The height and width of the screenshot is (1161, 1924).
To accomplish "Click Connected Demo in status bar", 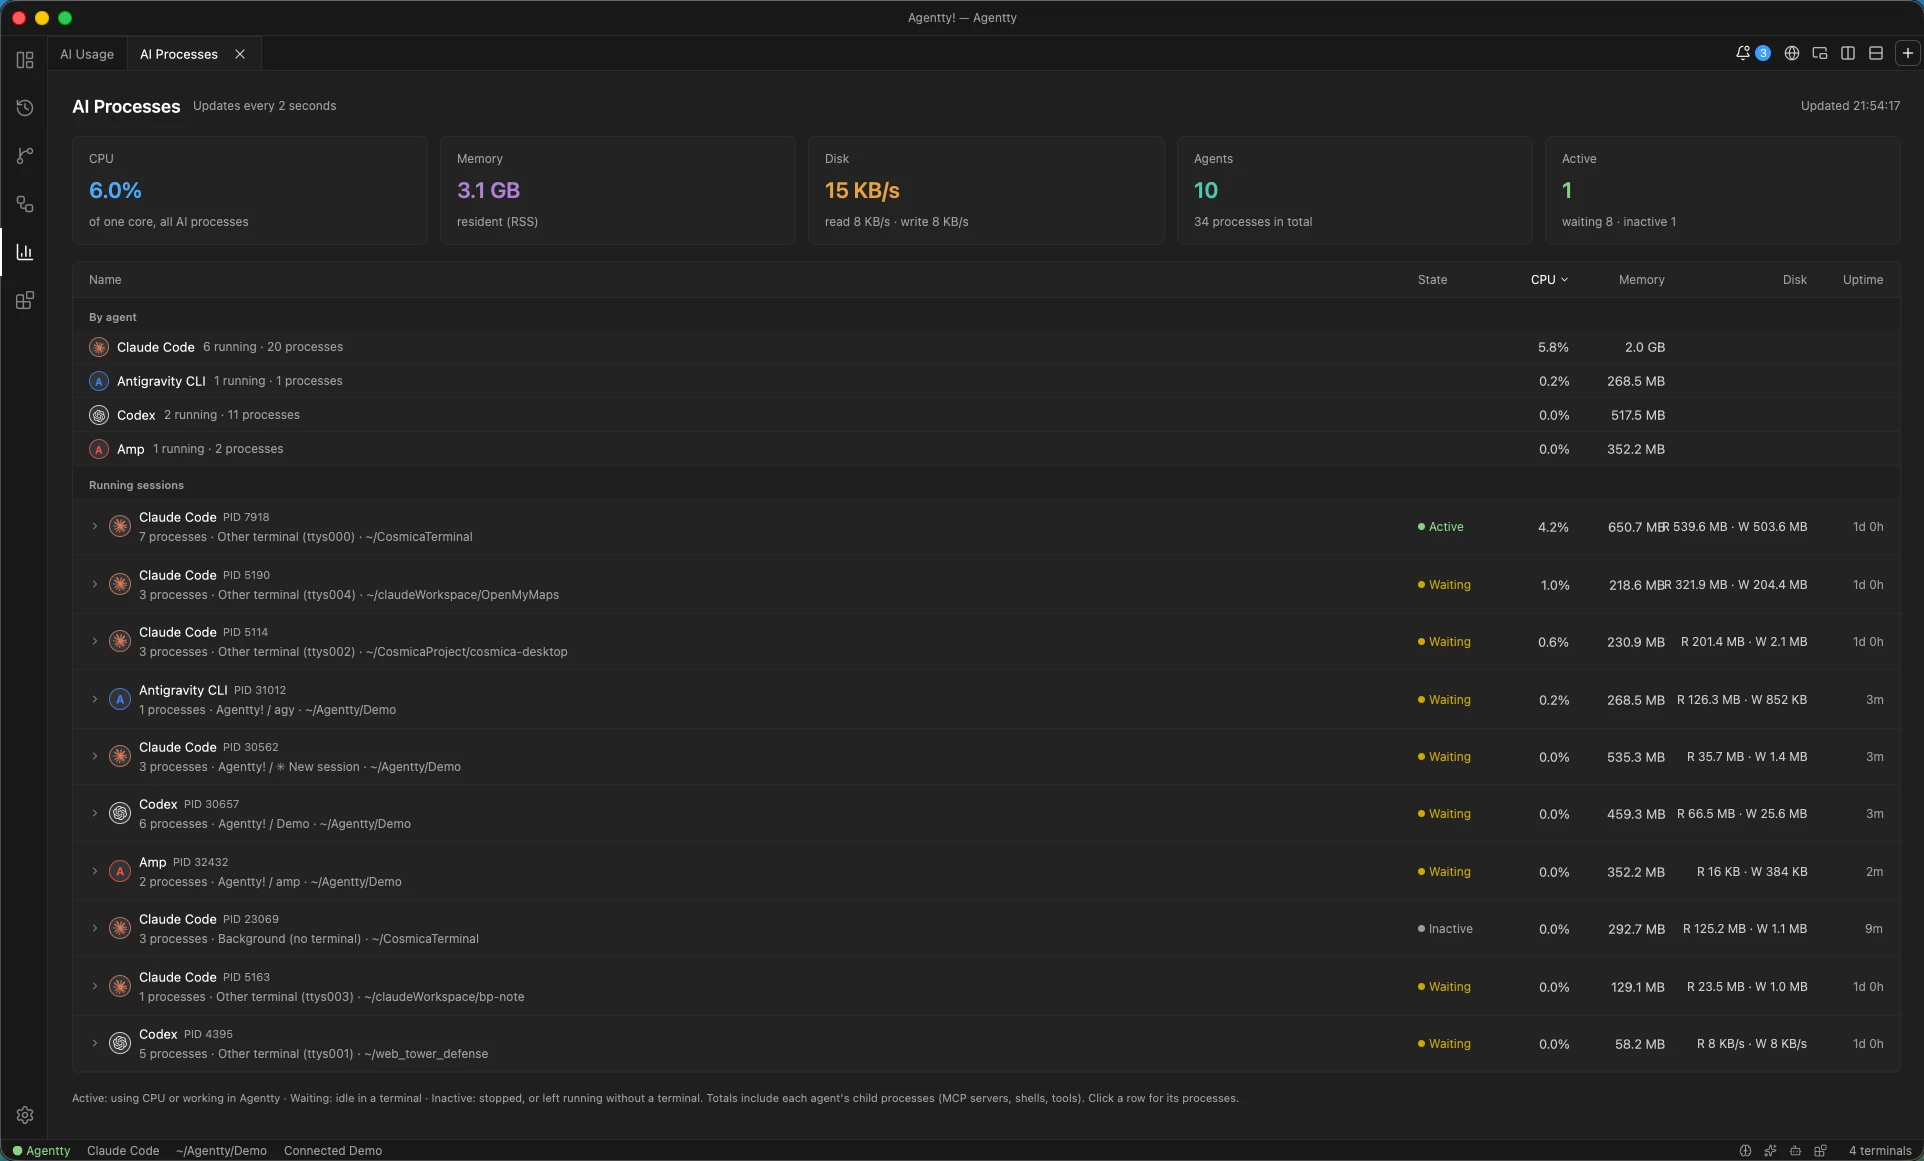I will pos(333,1150).
